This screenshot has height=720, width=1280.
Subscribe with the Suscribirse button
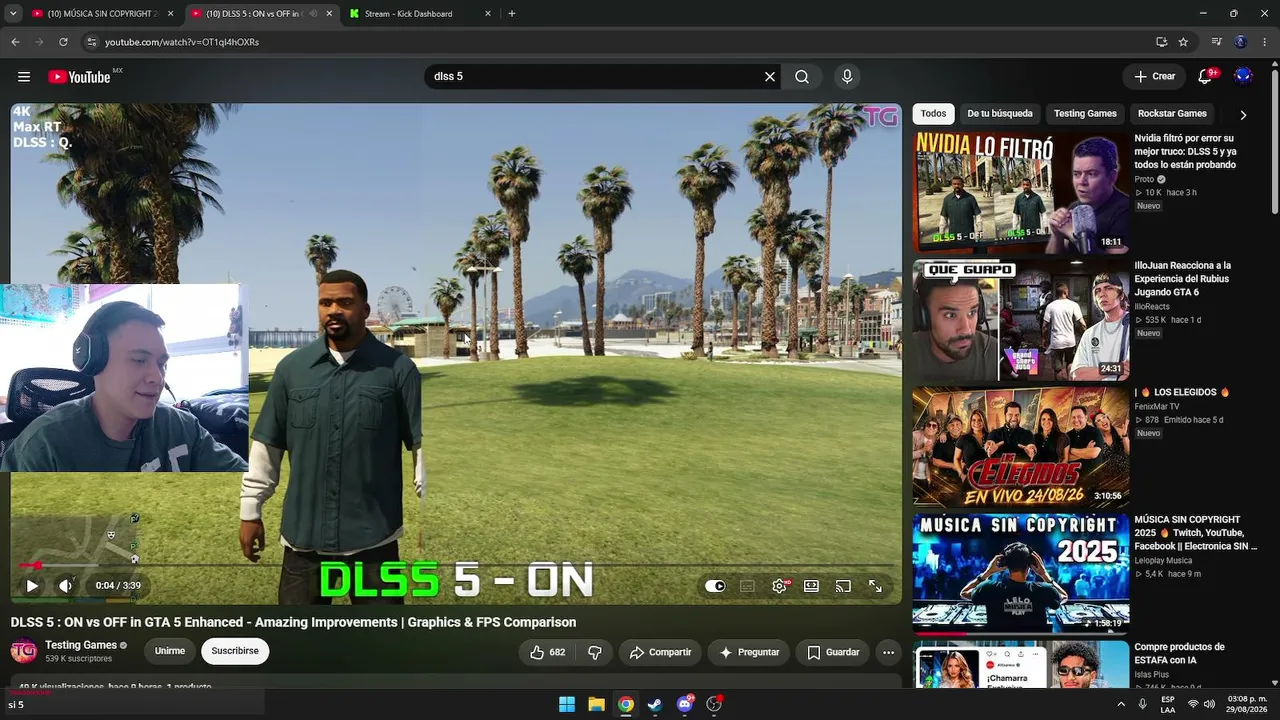(235, 651)
